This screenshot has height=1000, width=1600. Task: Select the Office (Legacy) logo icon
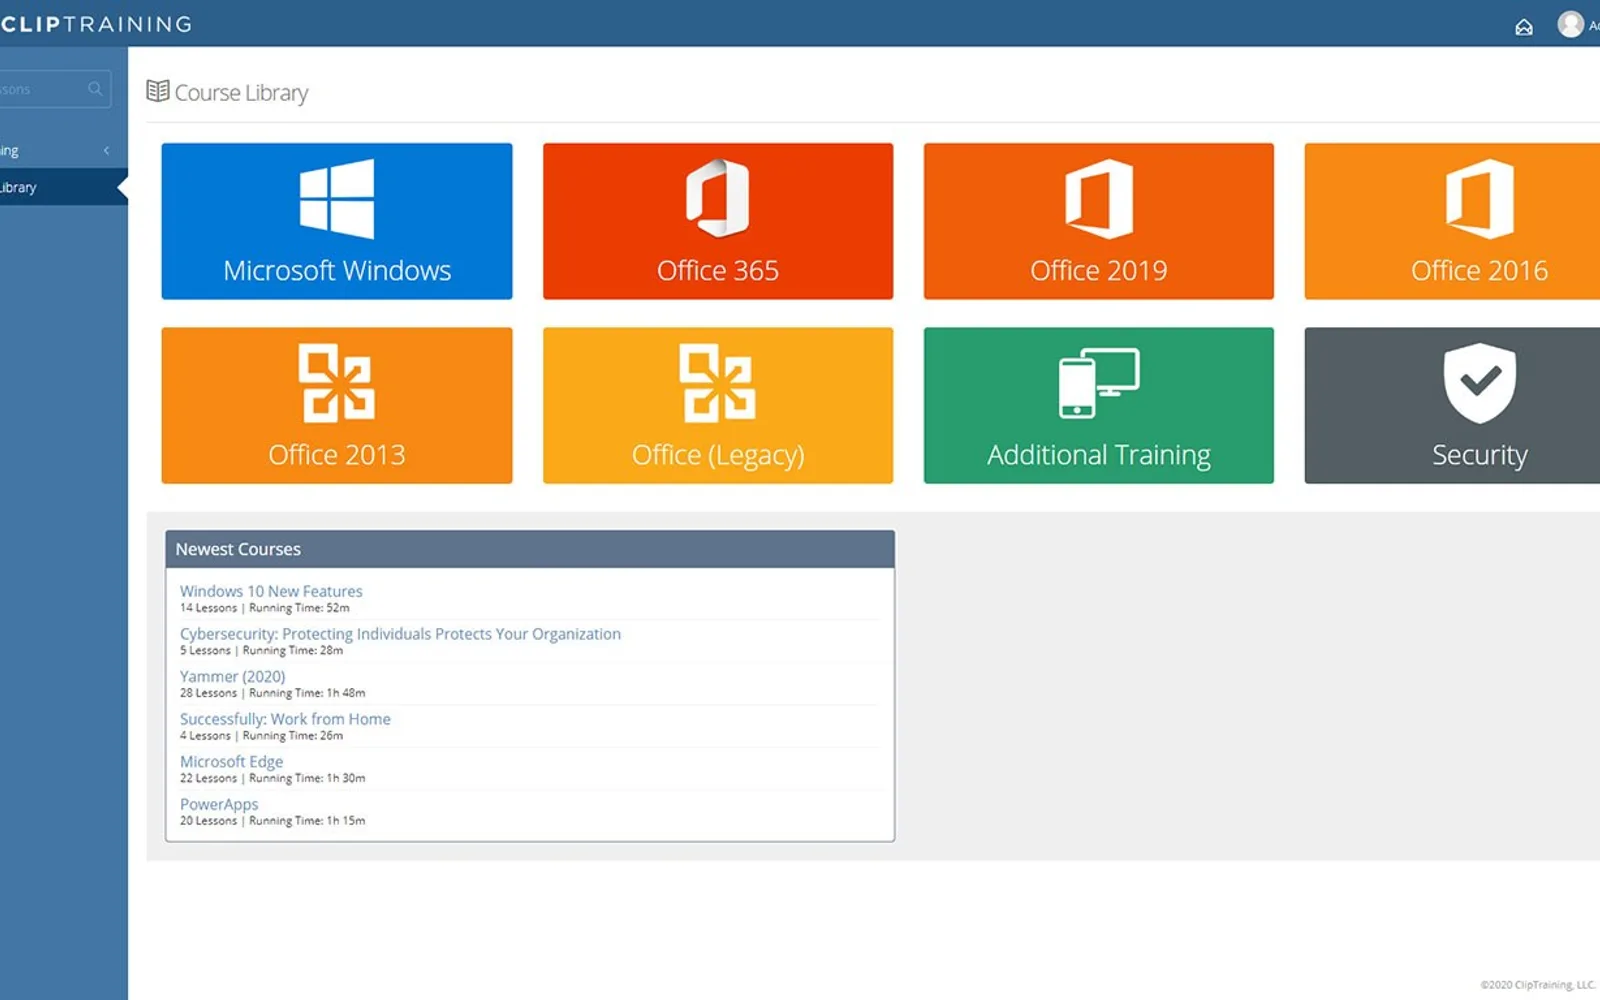coord(718,383)
